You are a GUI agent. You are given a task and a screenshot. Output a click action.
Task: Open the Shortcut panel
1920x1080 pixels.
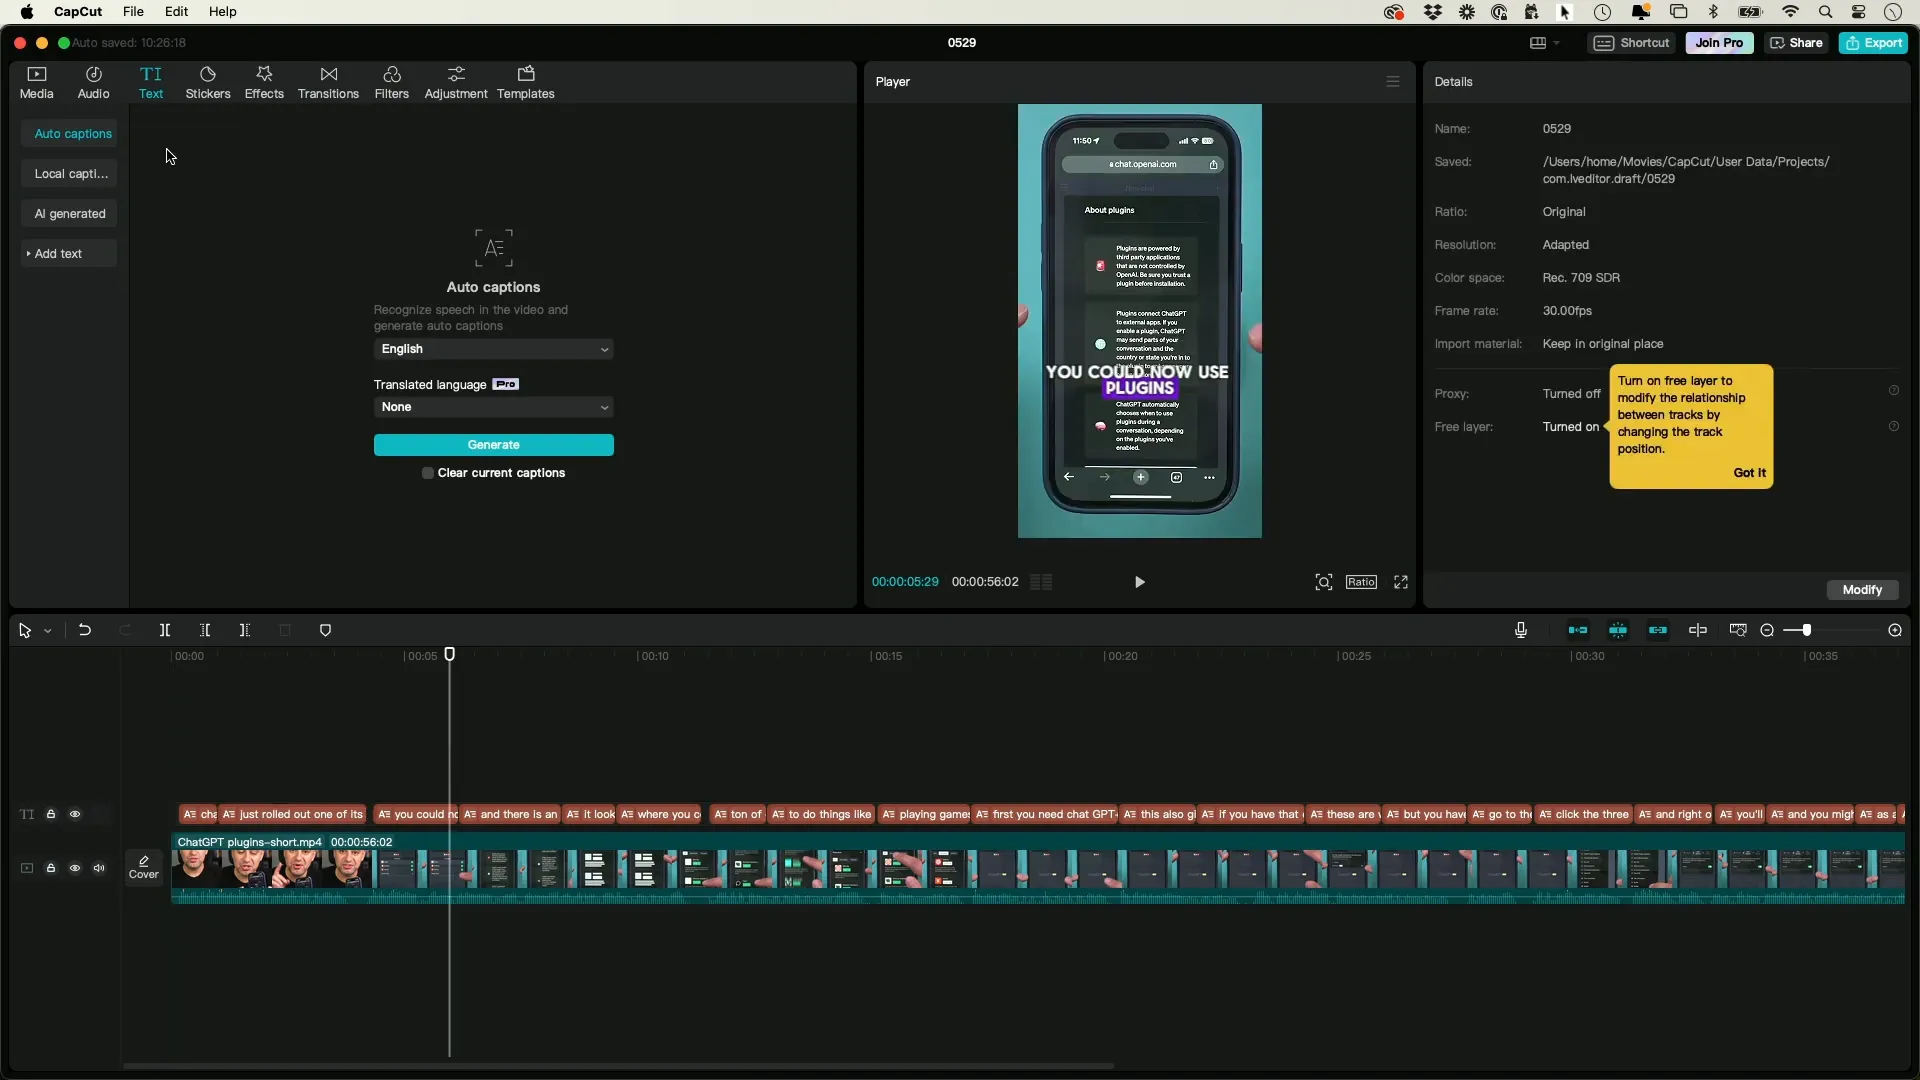coord(1632,43)
